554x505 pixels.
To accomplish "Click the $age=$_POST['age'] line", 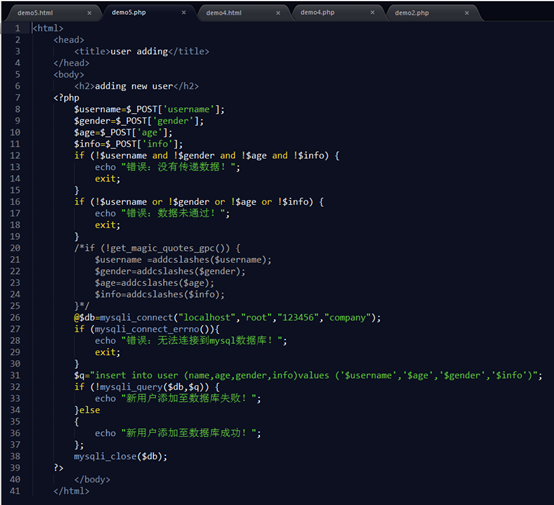I will 123,133.
